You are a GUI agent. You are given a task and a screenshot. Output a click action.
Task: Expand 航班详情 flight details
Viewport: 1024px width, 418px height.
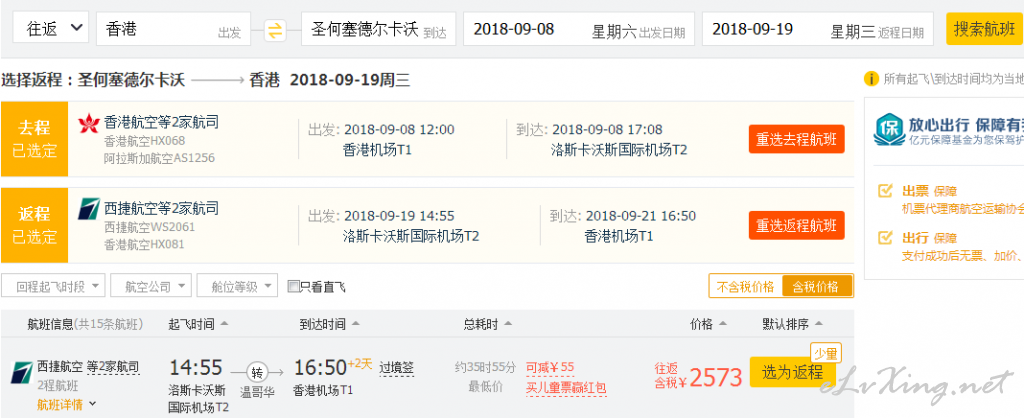pyautogui.click(x=67, y=404)
